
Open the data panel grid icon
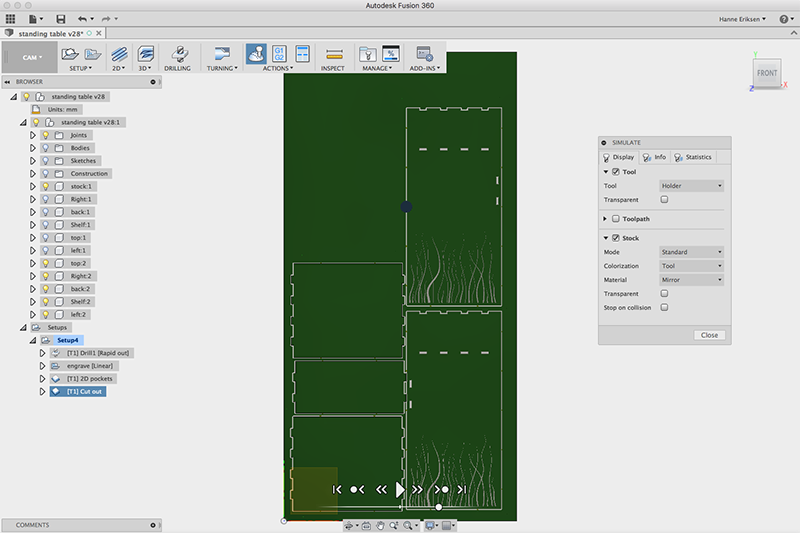10,19
